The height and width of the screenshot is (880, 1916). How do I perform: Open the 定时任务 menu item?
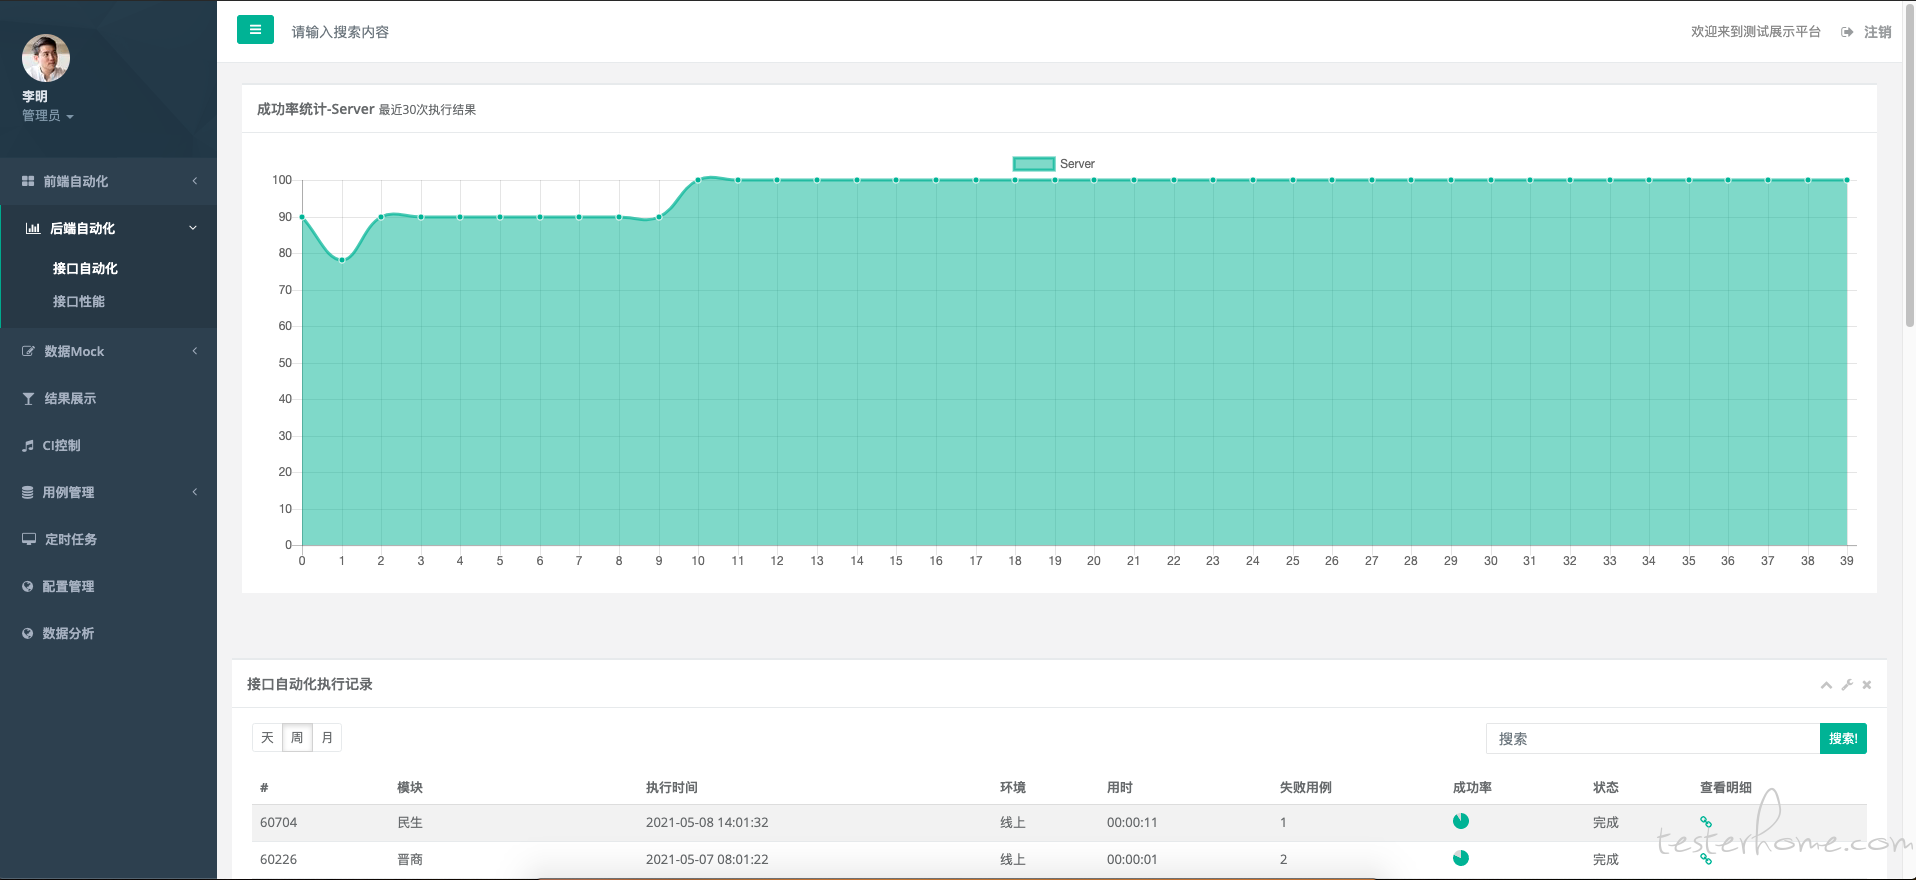tap(71, 539)
